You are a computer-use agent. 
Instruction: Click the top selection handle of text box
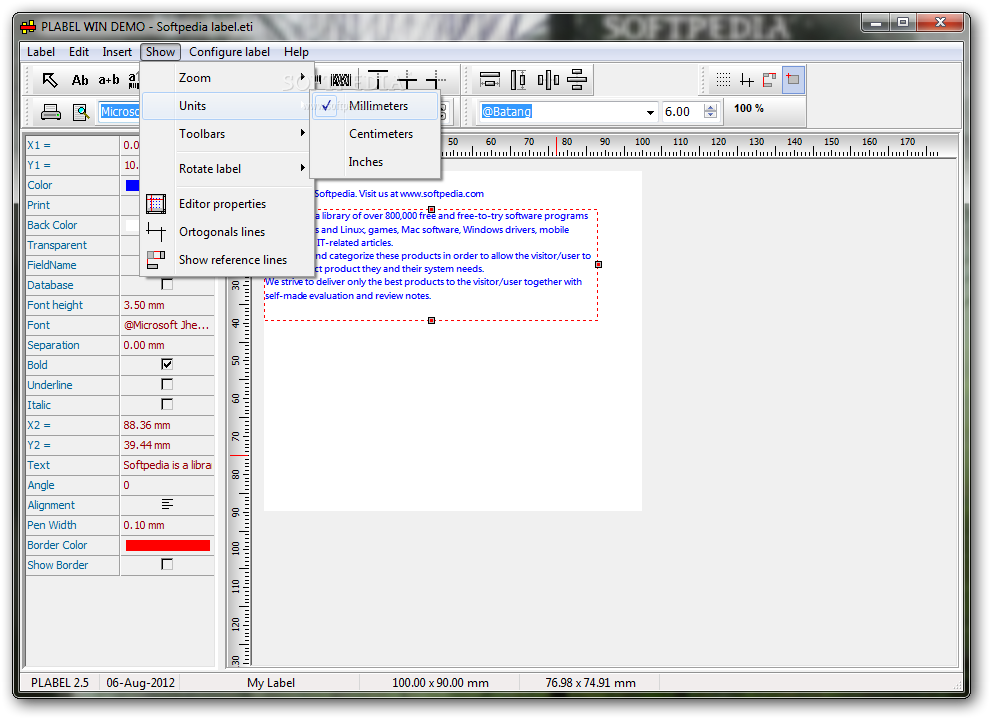[x=432, y=209]
